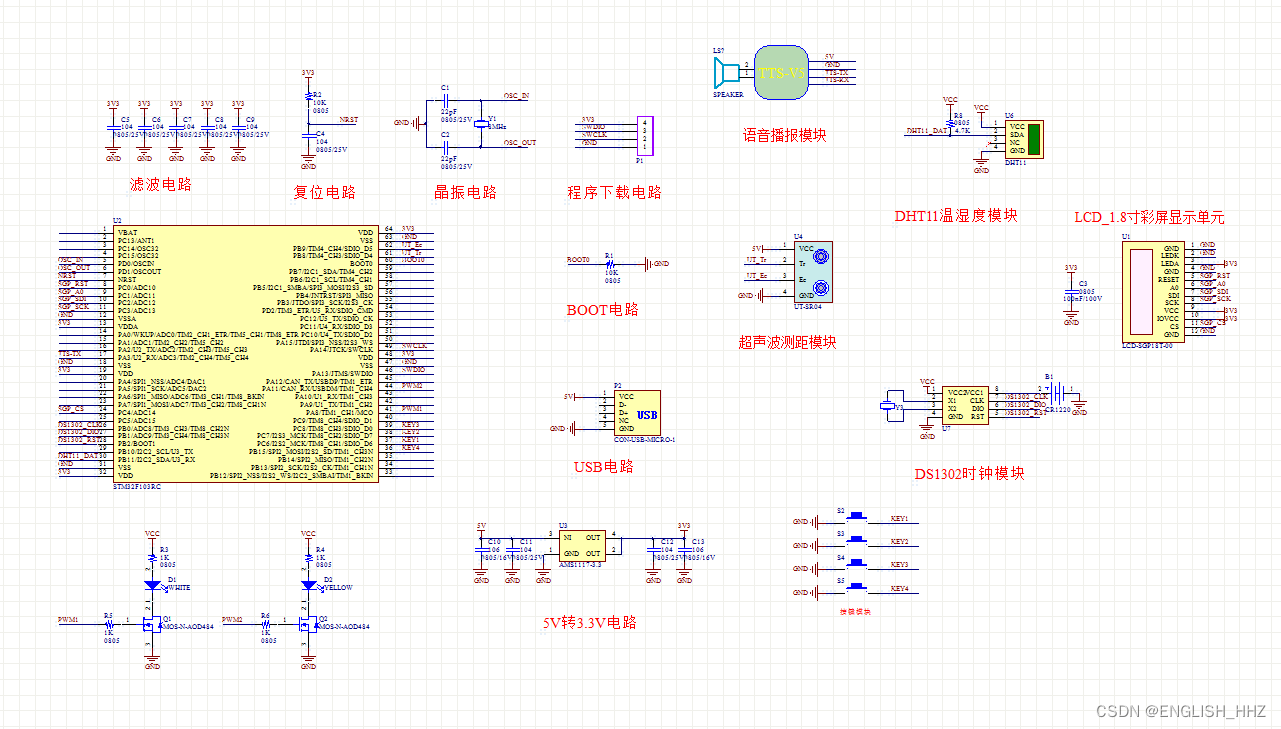Click the PWM2 net label near R6
Screen dimensions: 1281x729
pos(233,620)
